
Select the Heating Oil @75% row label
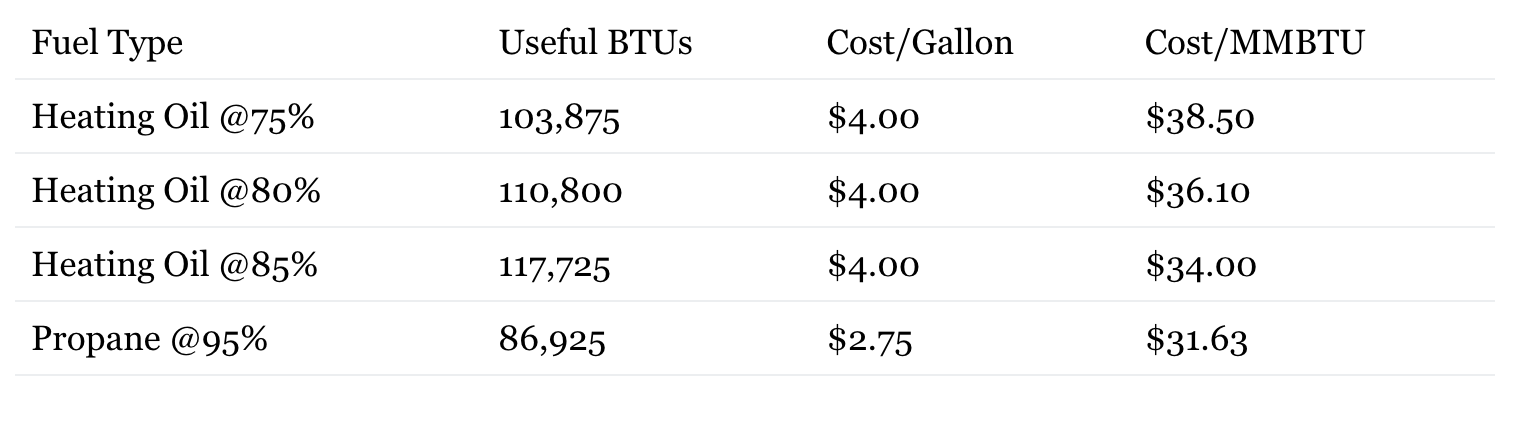coord(173,117)
